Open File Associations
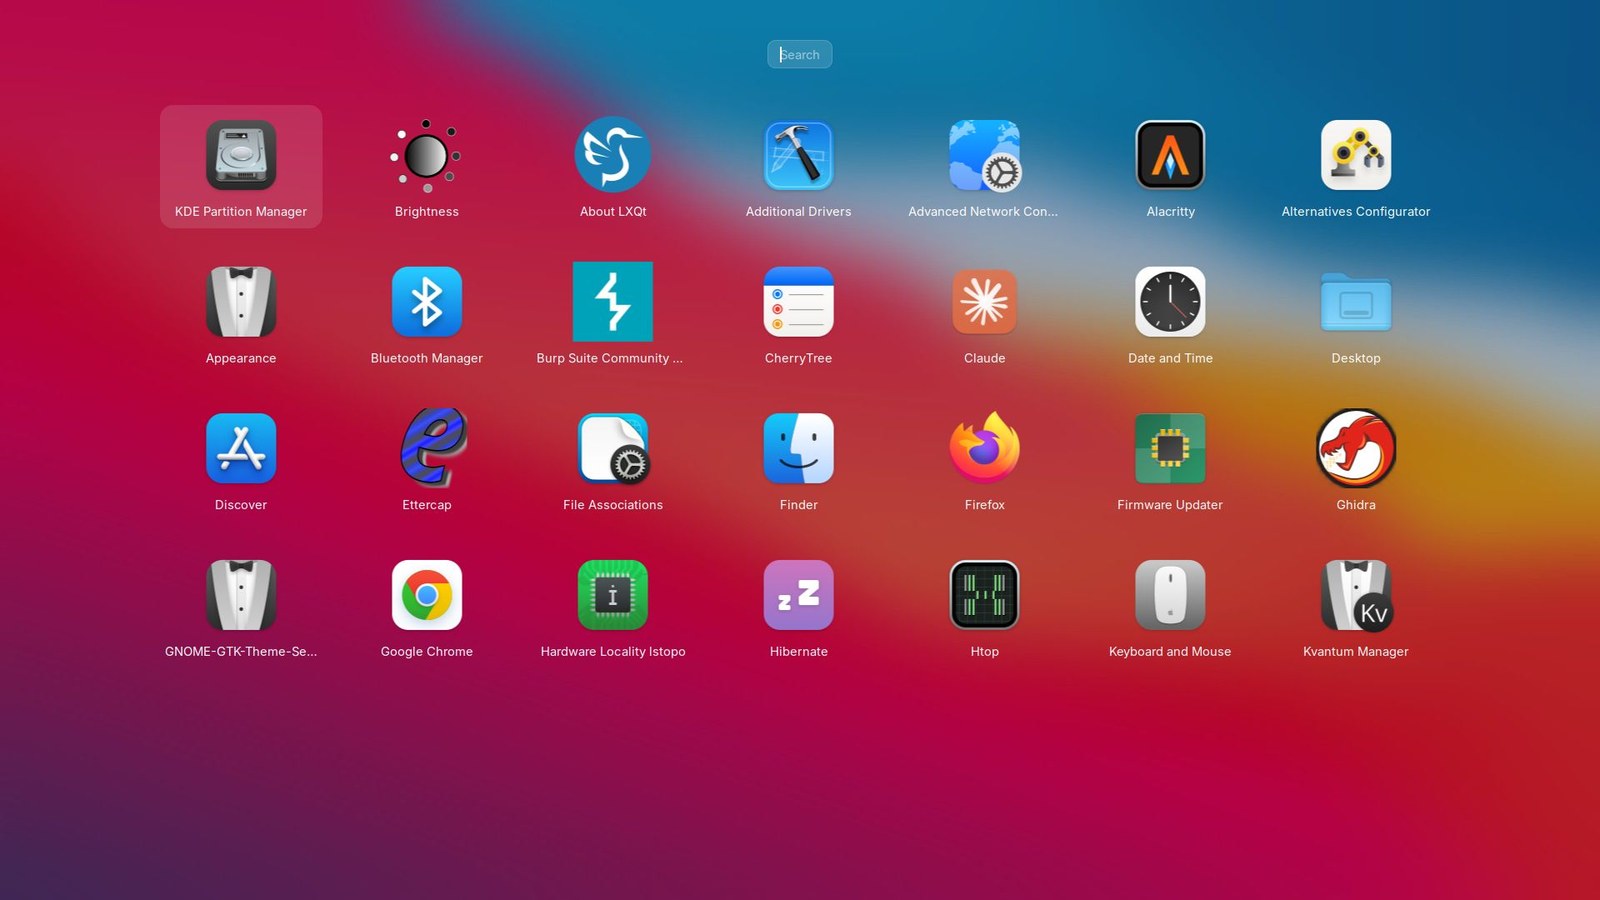The height and width of the screenshot is (900, 1600). click(x=613, y=449)
